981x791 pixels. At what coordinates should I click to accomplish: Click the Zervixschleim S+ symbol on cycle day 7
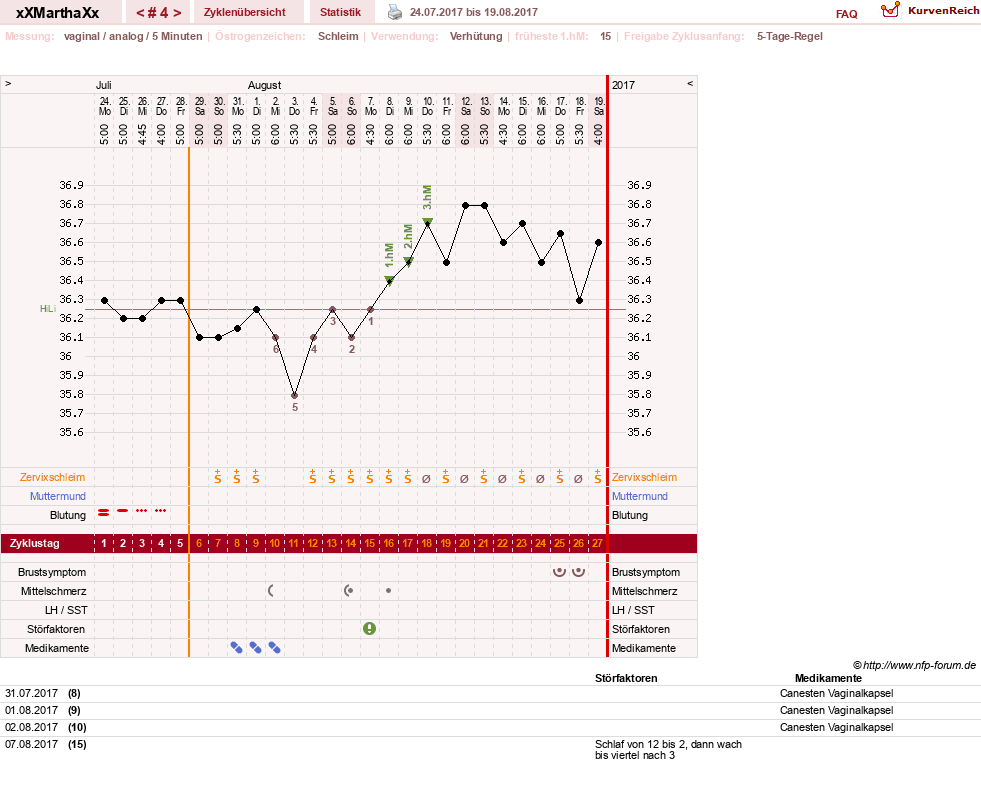[218, 476]
